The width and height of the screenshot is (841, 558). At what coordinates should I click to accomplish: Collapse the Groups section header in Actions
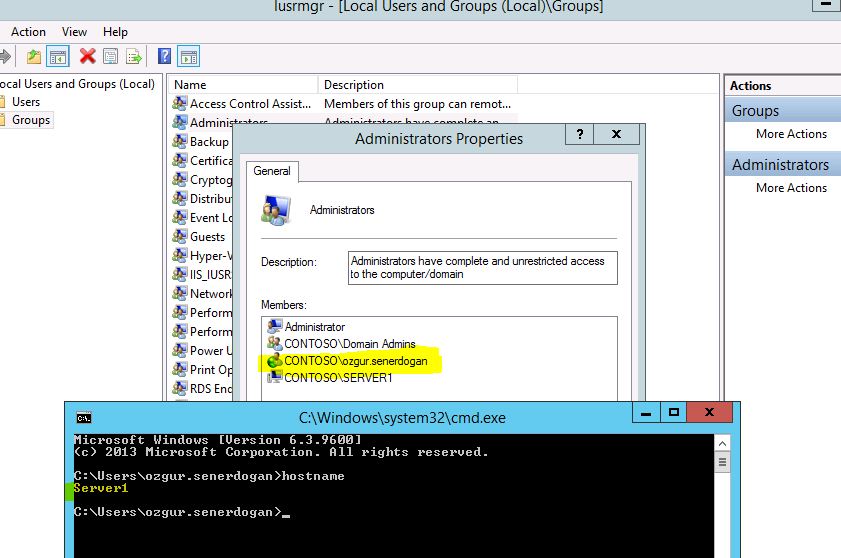pyautogui.click(x=783, y=111)
